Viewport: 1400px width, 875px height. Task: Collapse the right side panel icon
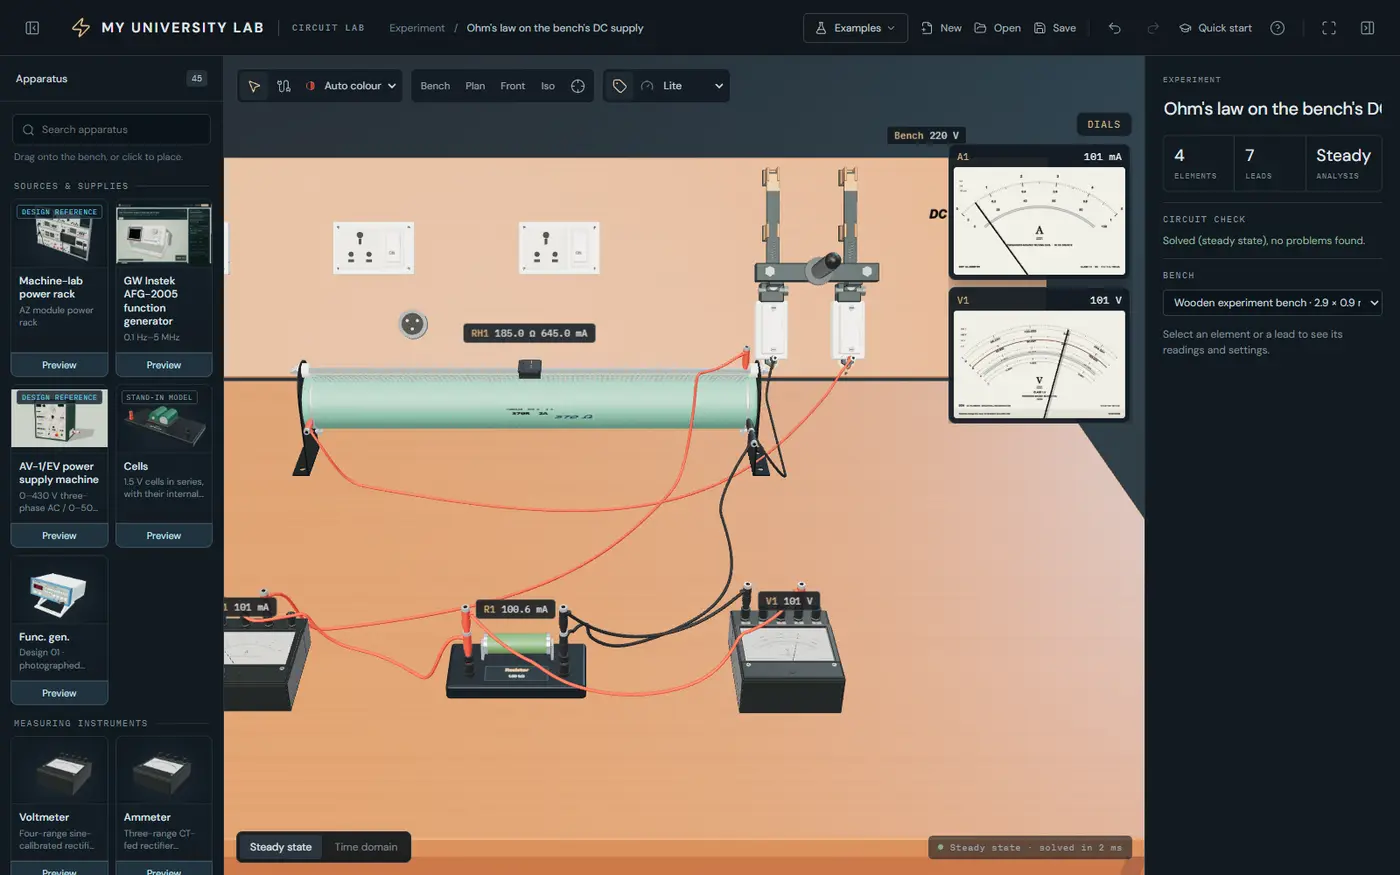(1367, 28)
